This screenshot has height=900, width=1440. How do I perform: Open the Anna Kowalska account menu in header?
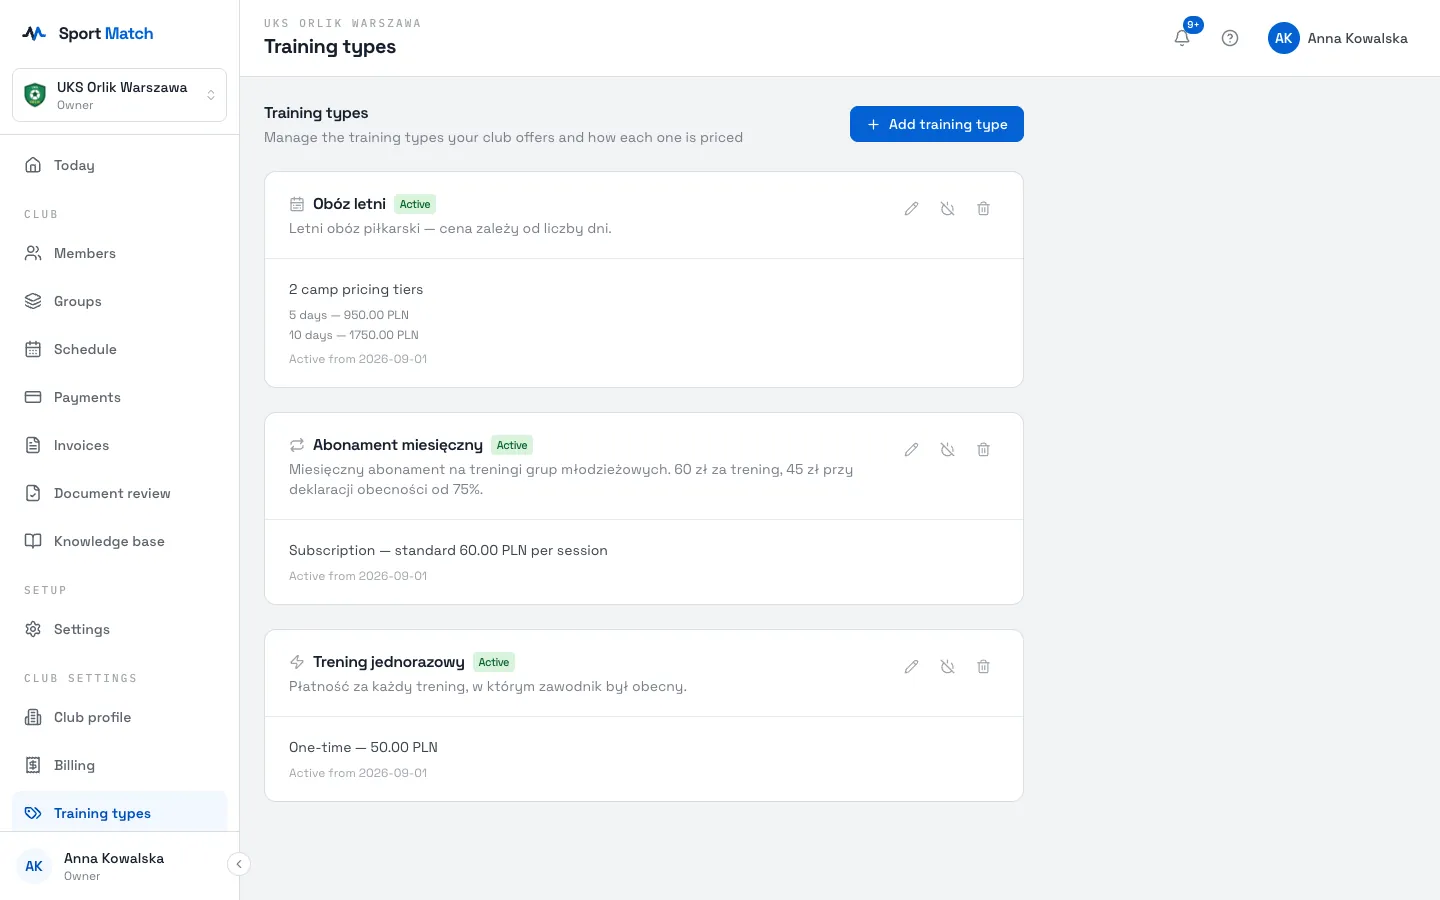[1338, 38]
